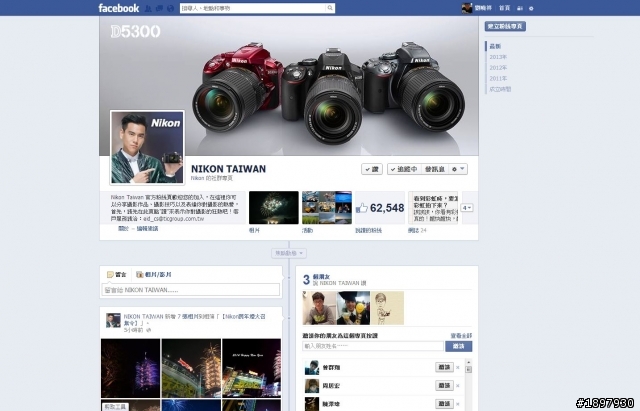Open the Nikon Taiwan profile picture
640x411 pixels.
pyautogui.click(x=147, y=147)
